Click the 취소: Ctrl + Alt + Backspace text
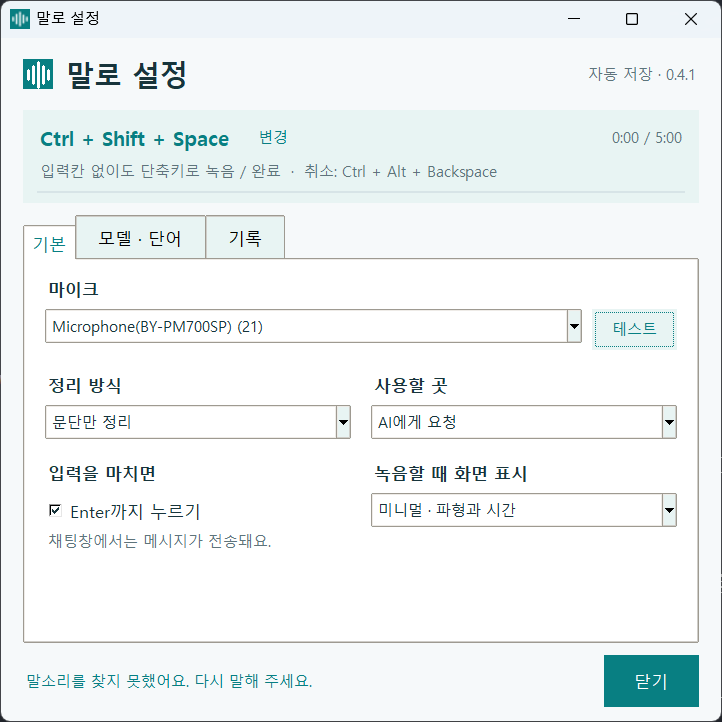The height and width of the screenshot is (722, 722). [400, 171]
